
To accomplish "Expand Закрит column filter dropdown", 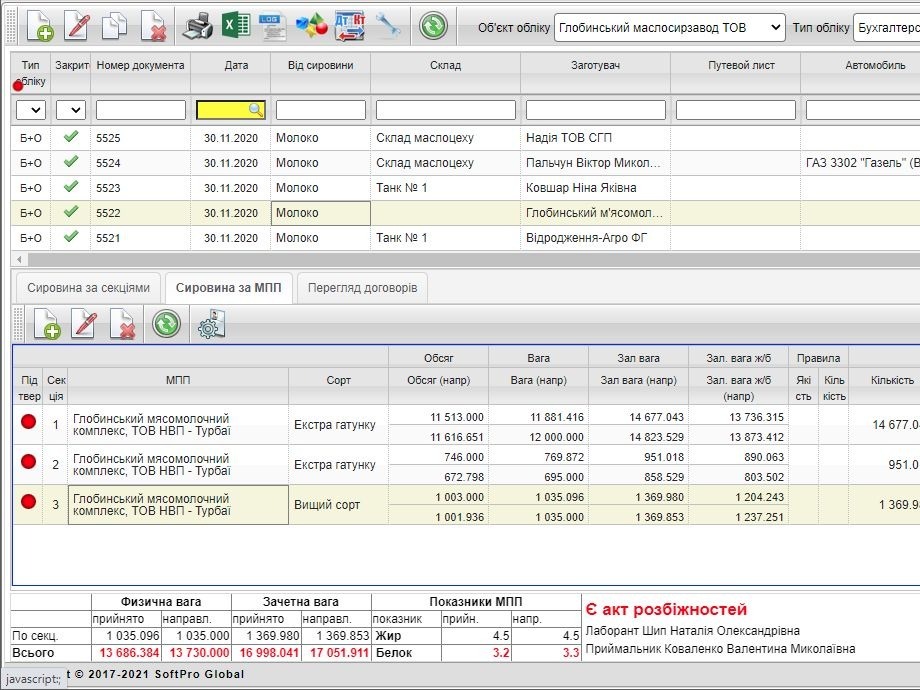I will (70, 110).
